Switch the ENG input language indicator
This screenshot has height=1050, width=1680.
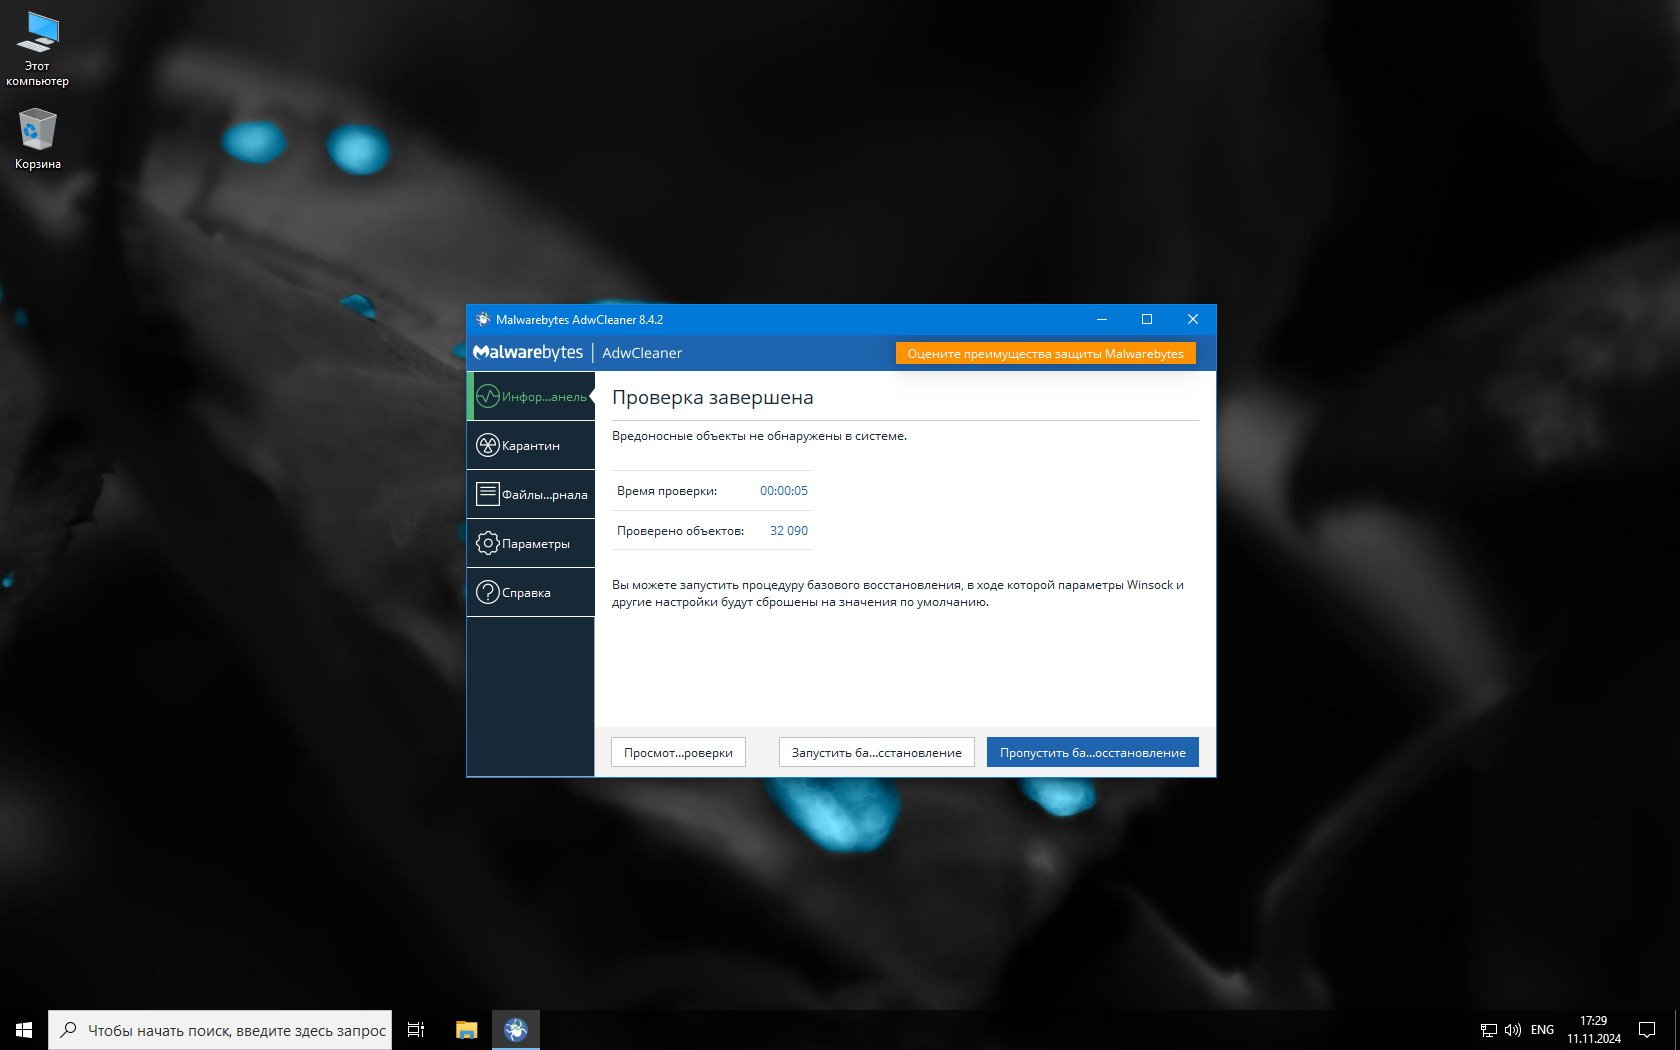point(1542,1030)
